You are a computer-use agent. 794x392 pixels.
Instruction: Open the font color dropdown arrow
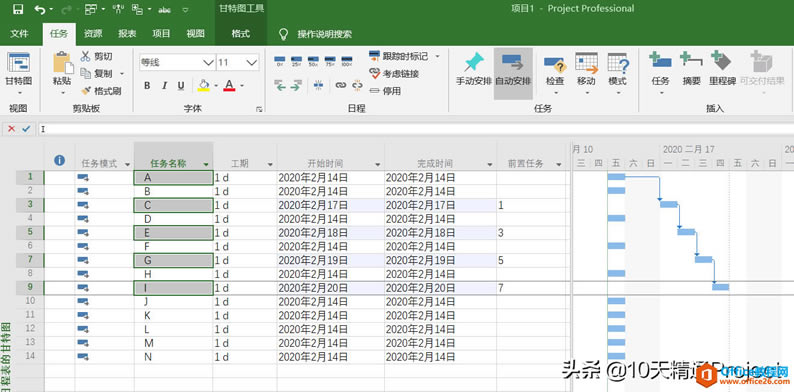tap(242, 86)
